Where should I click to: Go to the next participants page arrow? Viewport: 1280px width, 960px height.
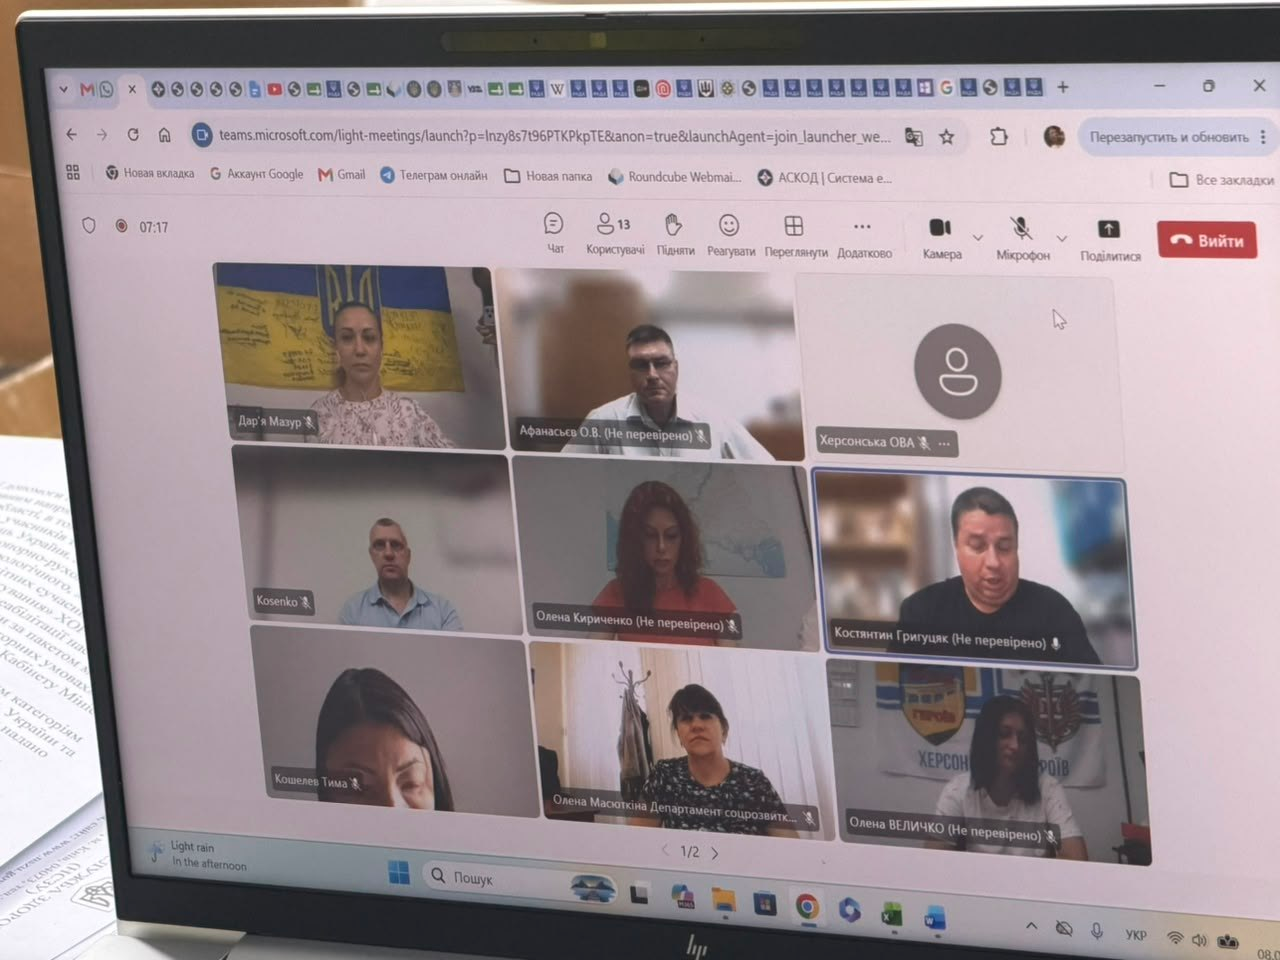tap(715, 853)
